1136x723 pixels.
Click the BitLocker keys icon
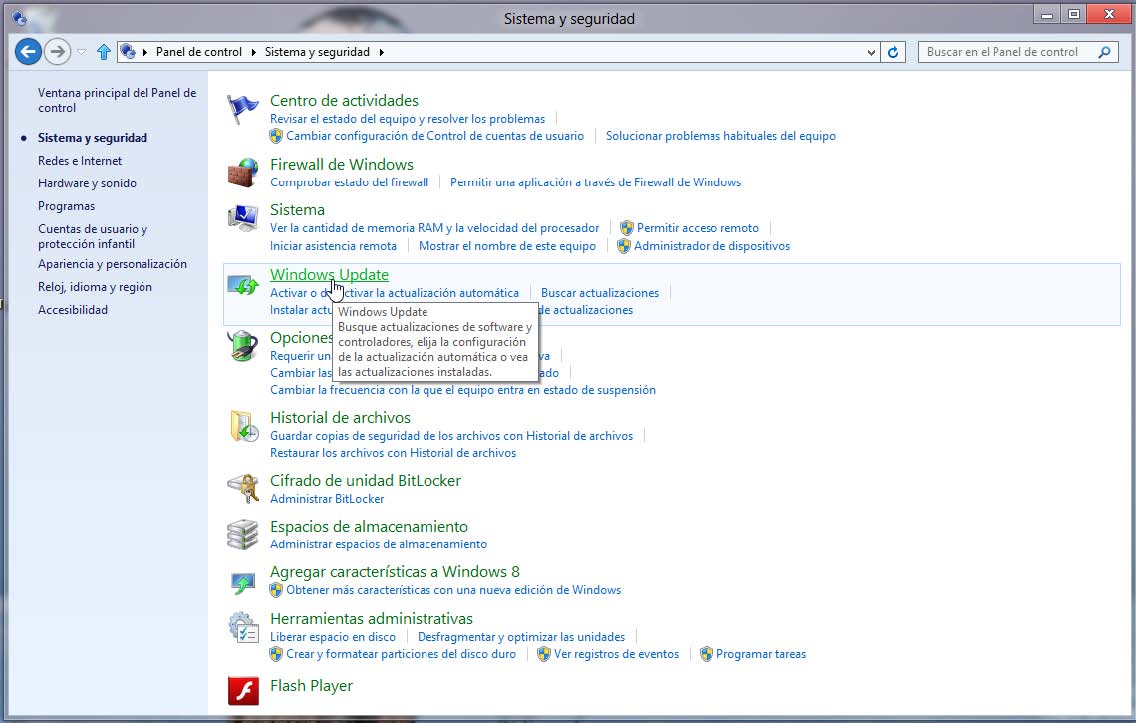tap(242, 489)
